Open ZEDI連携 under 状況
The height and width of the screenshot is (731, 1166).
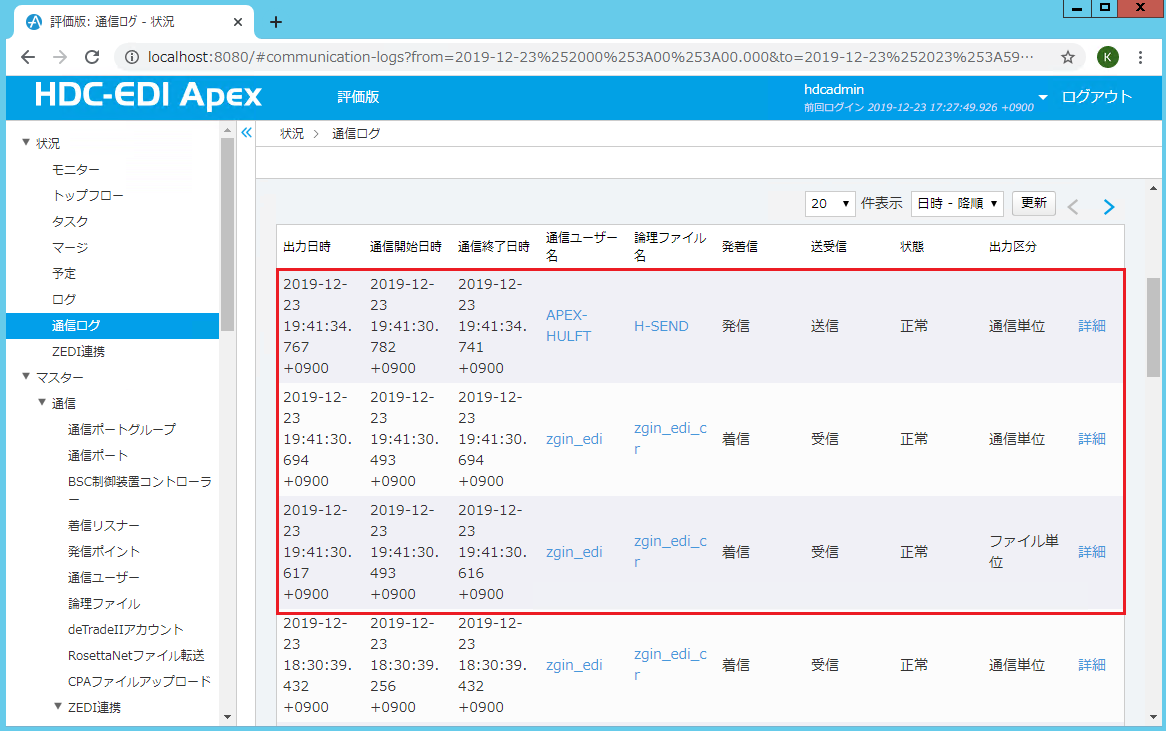(78, 352)
